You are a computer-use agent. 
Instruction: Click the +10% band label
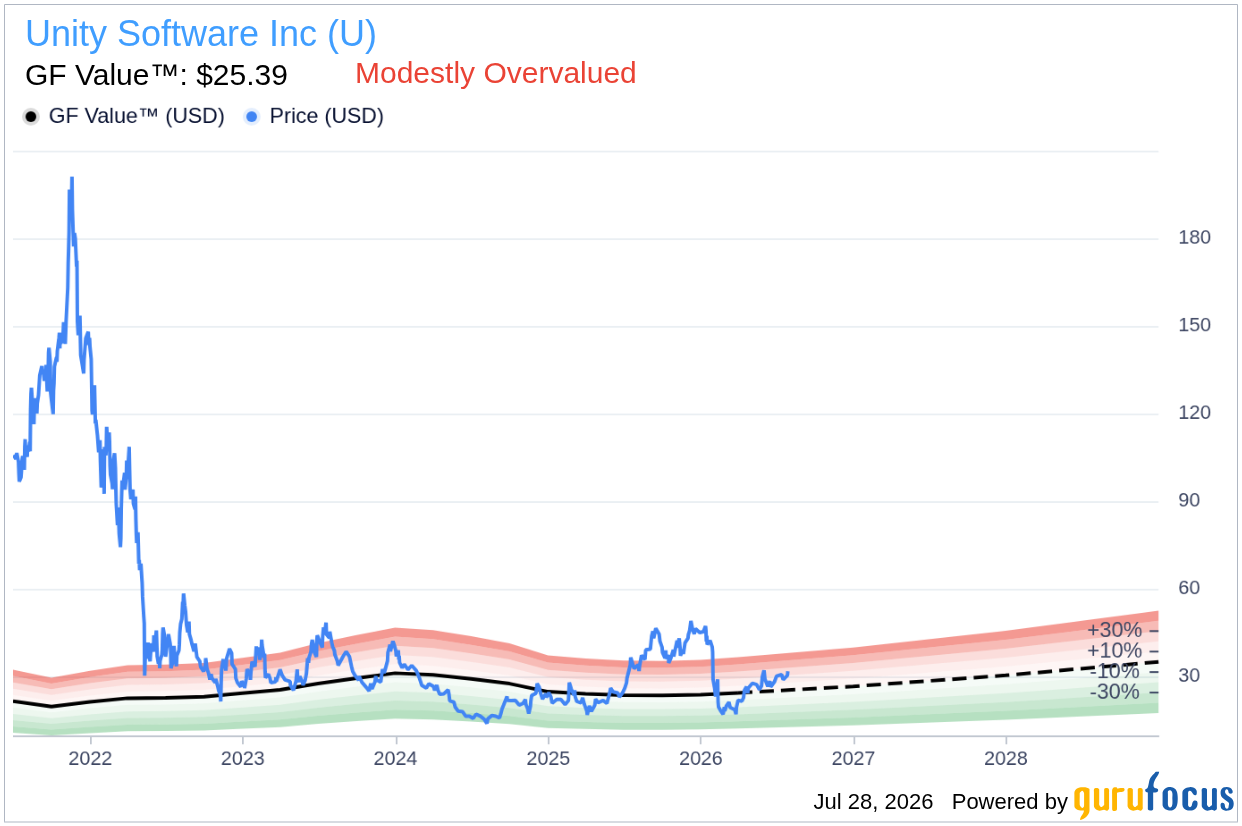(x=1114, y=651)
